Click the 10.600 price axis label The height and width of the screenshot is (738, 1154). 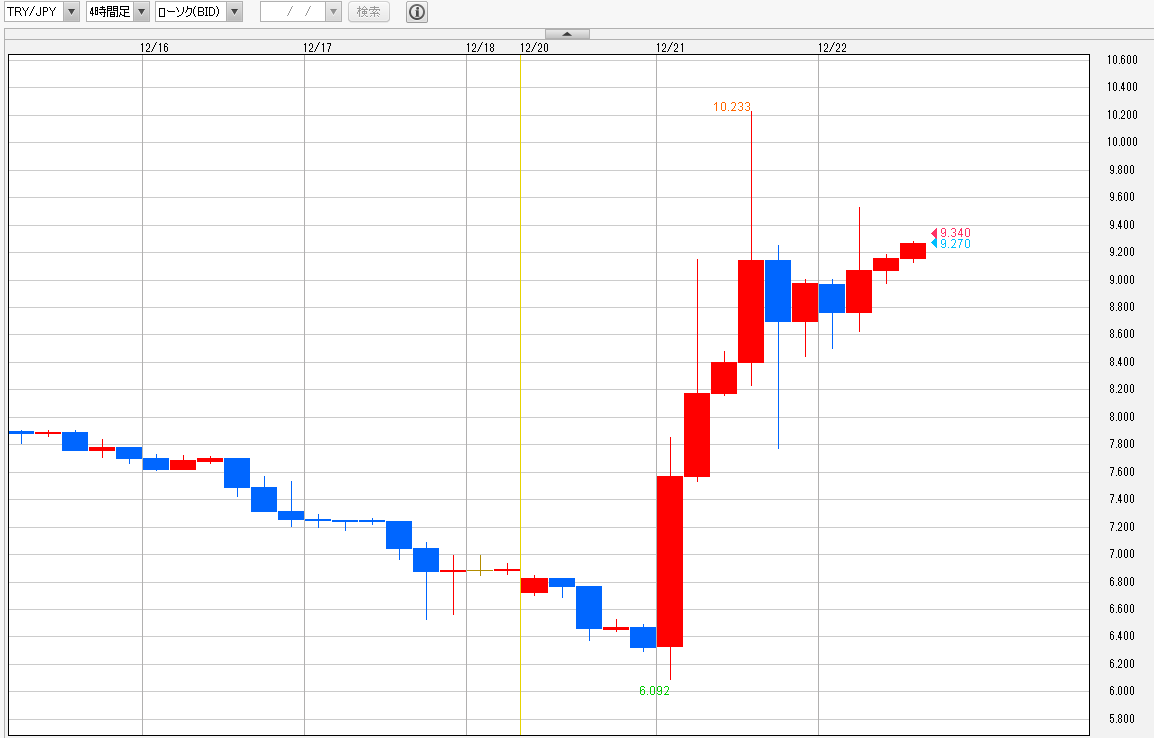[1122, 60]
